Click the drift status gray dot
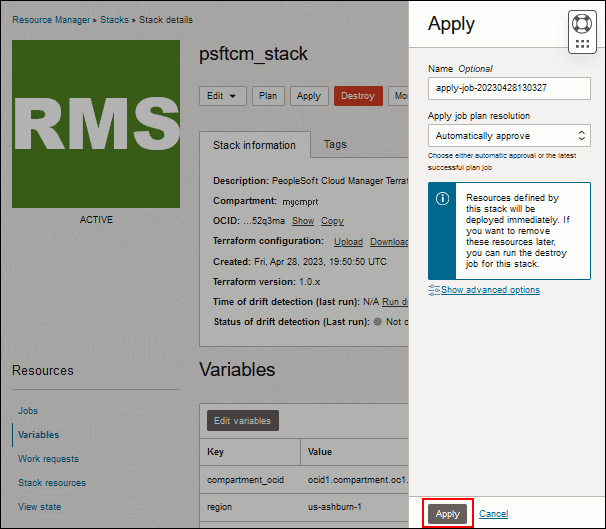 pos(378,321)
